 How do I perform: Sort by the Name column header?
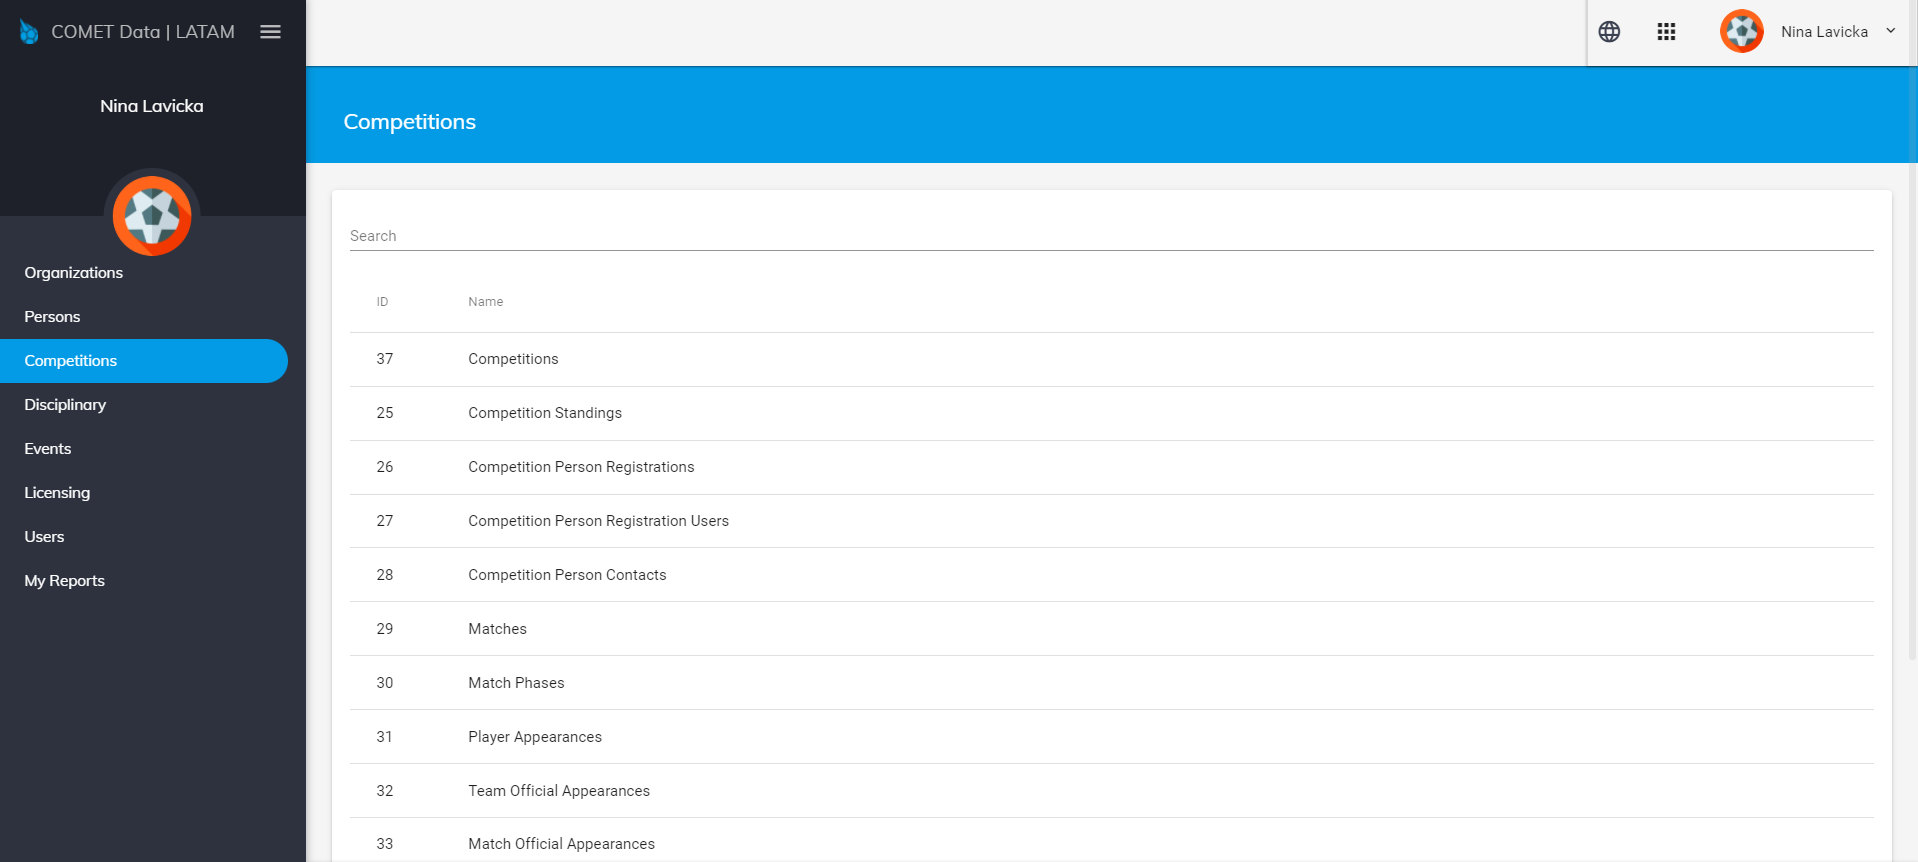pyautogui.click(x=485, y=302)
